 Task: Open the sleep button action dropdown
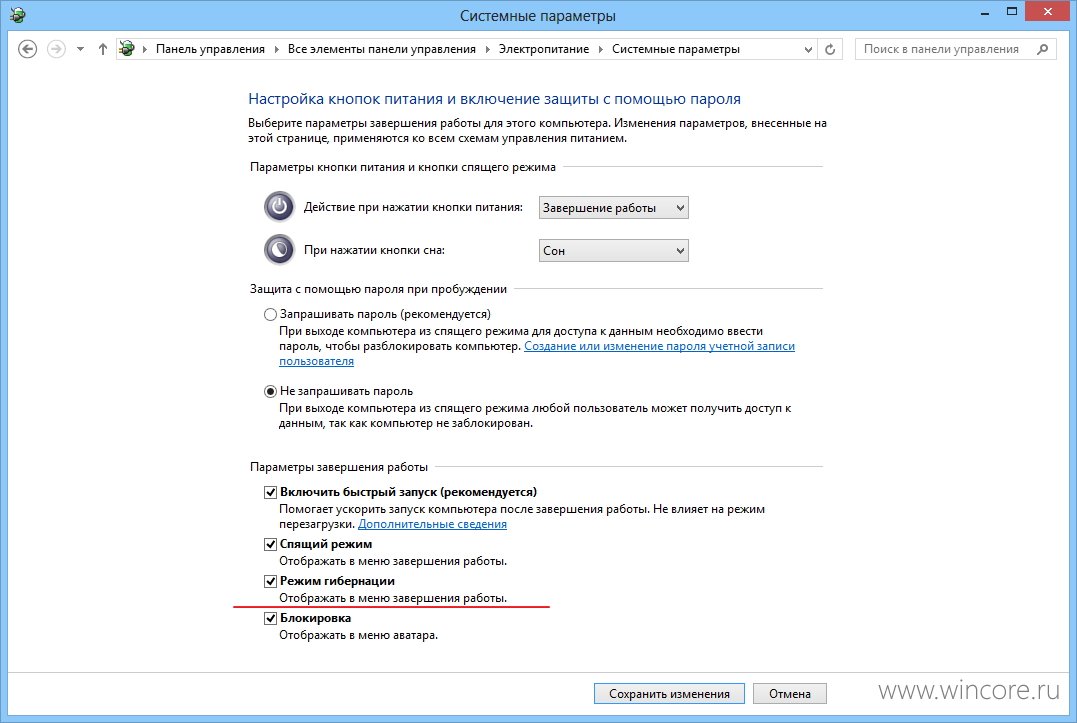[x=613, y=251]
